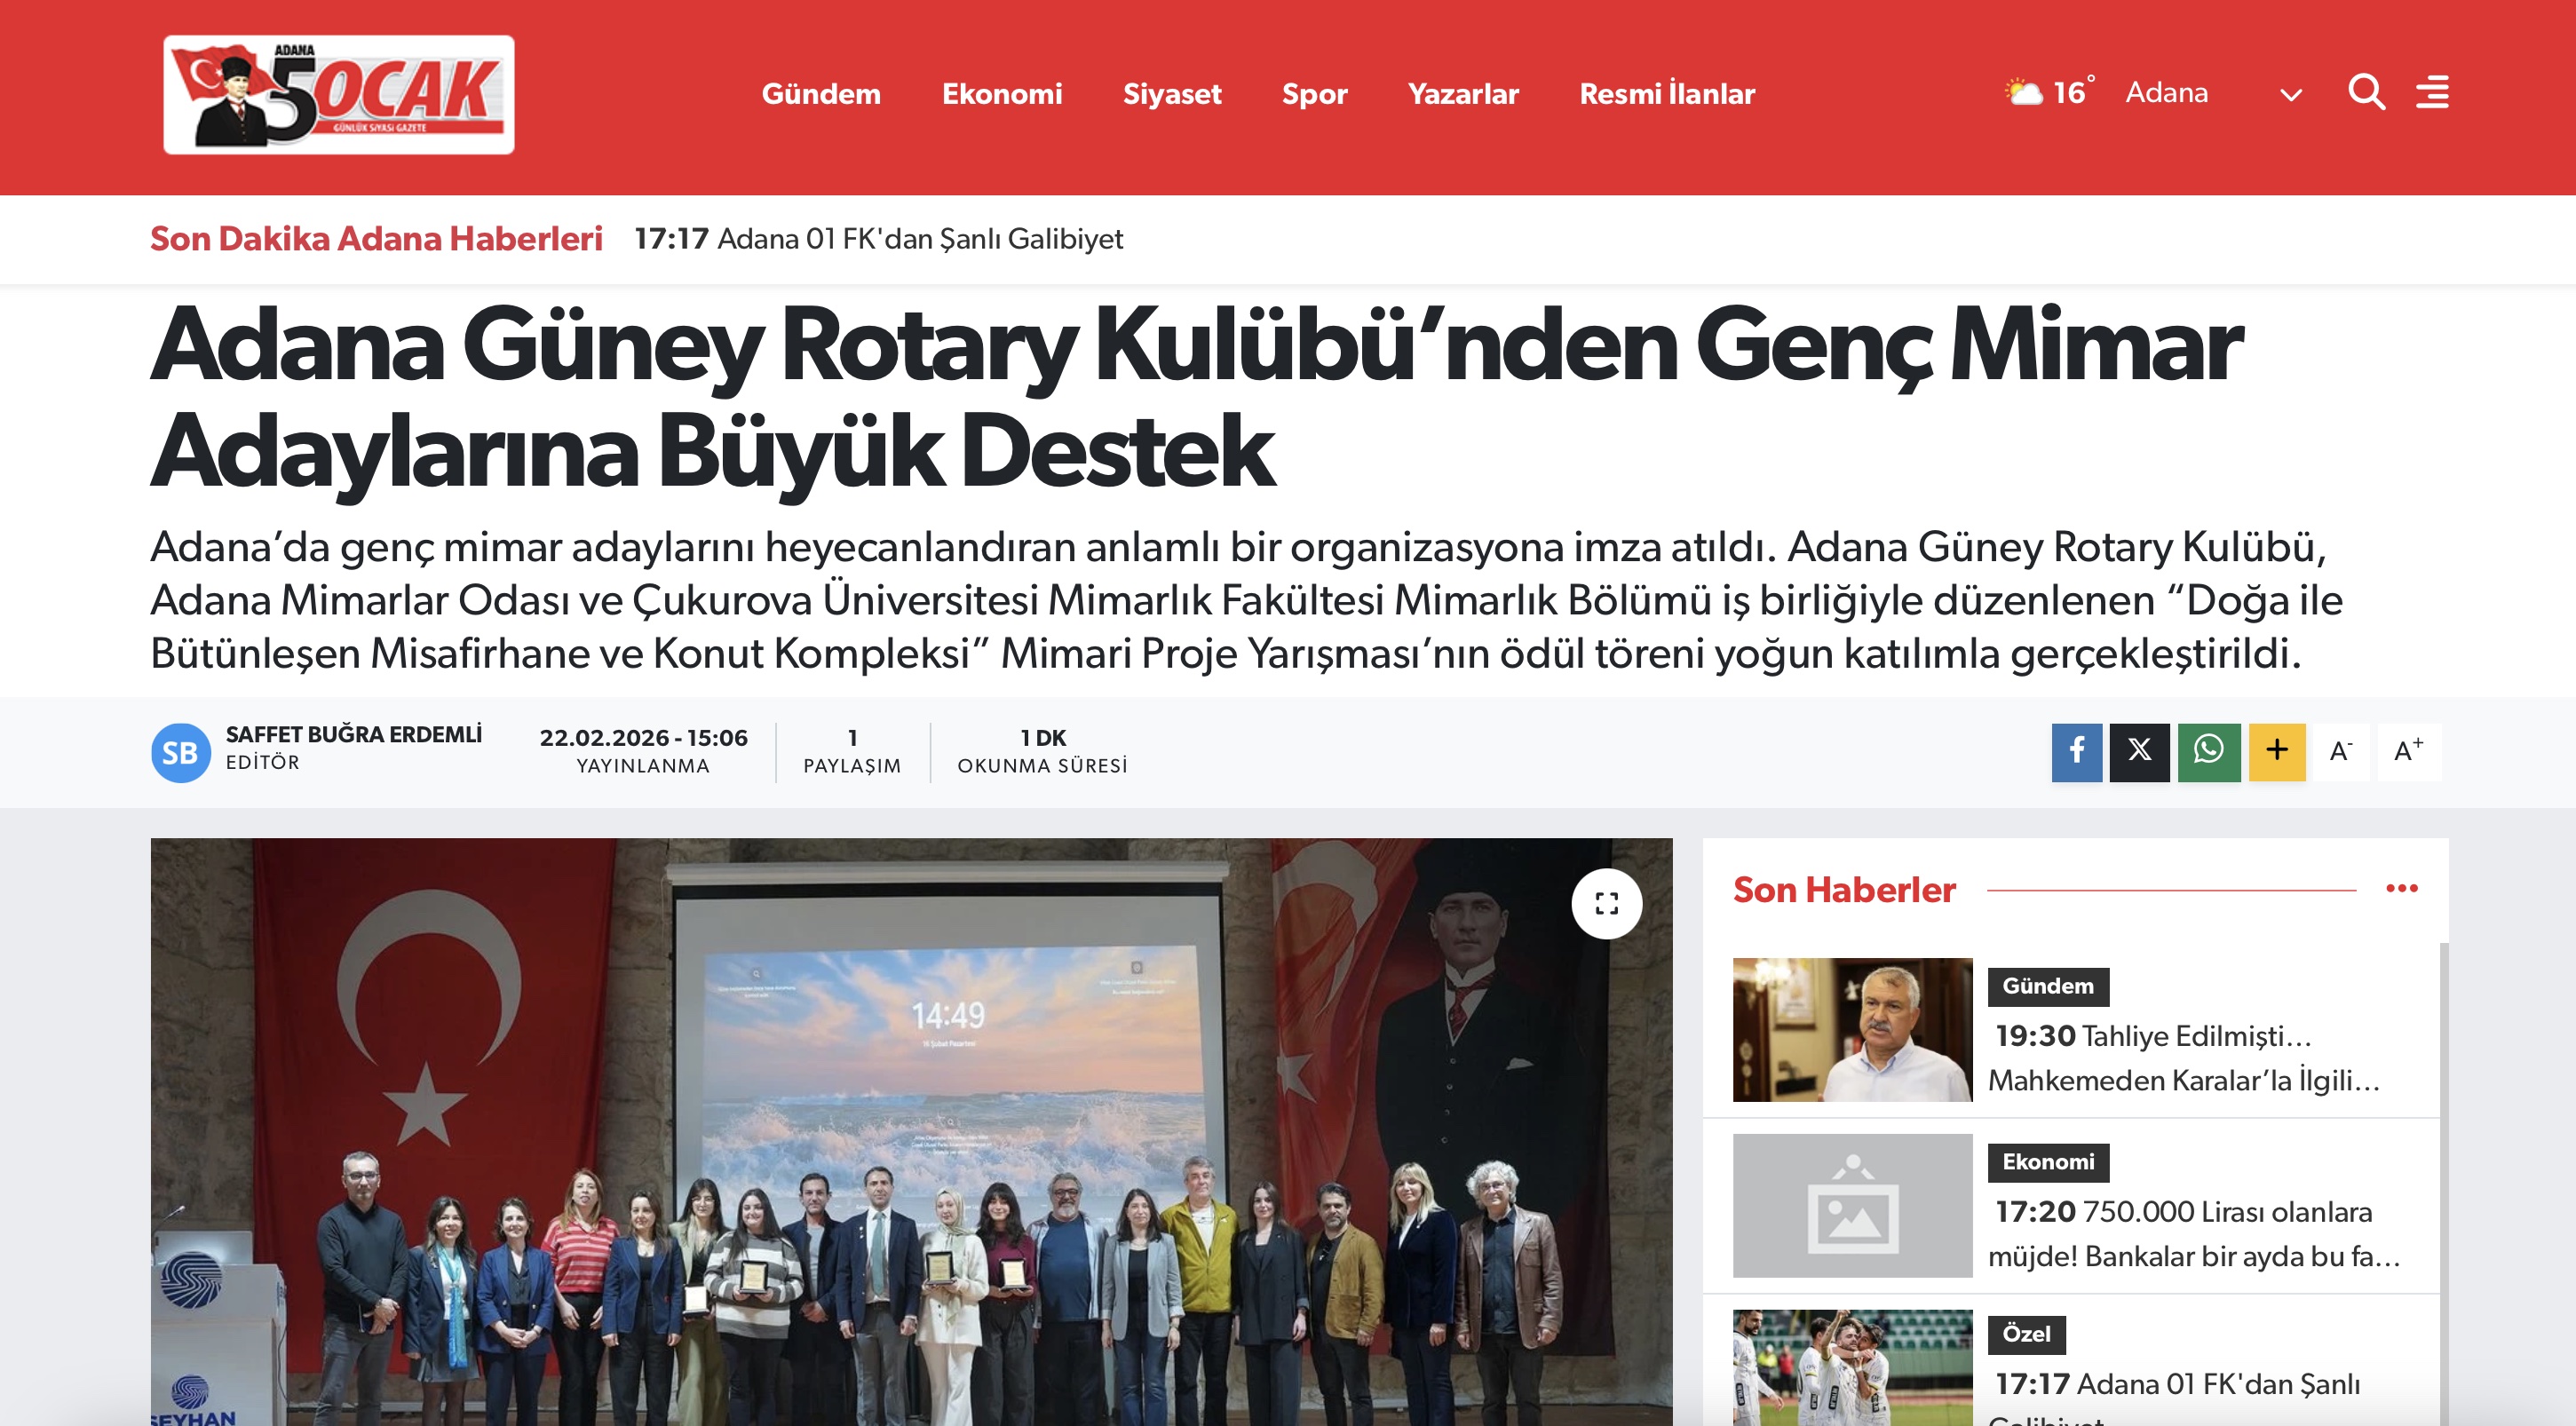Image resolution: width=2576 pixels, height=1426 pixels.
Task: Open the hamburger menu icon
Action: pyautogui.click(x=2432, y=92)
